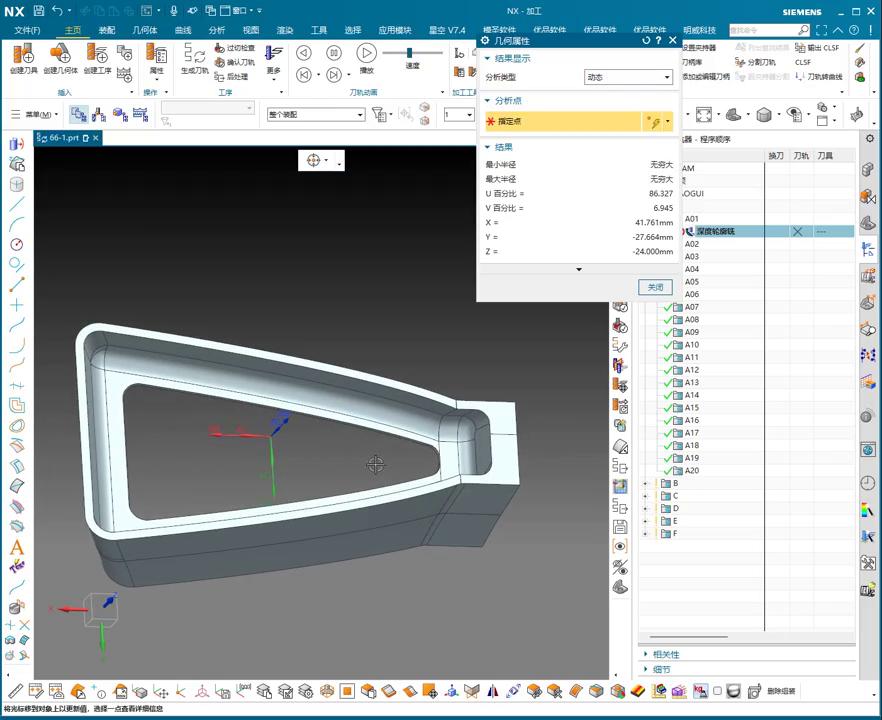Click the History clock icon in right sidebar

click(x=867, y=483)
